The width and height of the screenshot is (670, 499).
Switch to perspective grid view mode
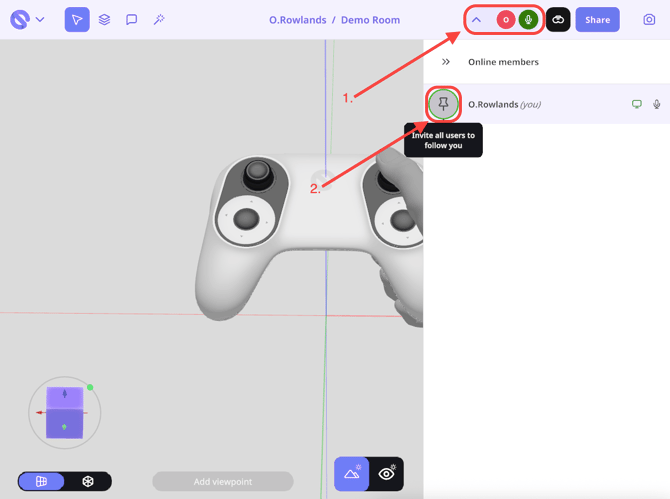click(41, 481)
